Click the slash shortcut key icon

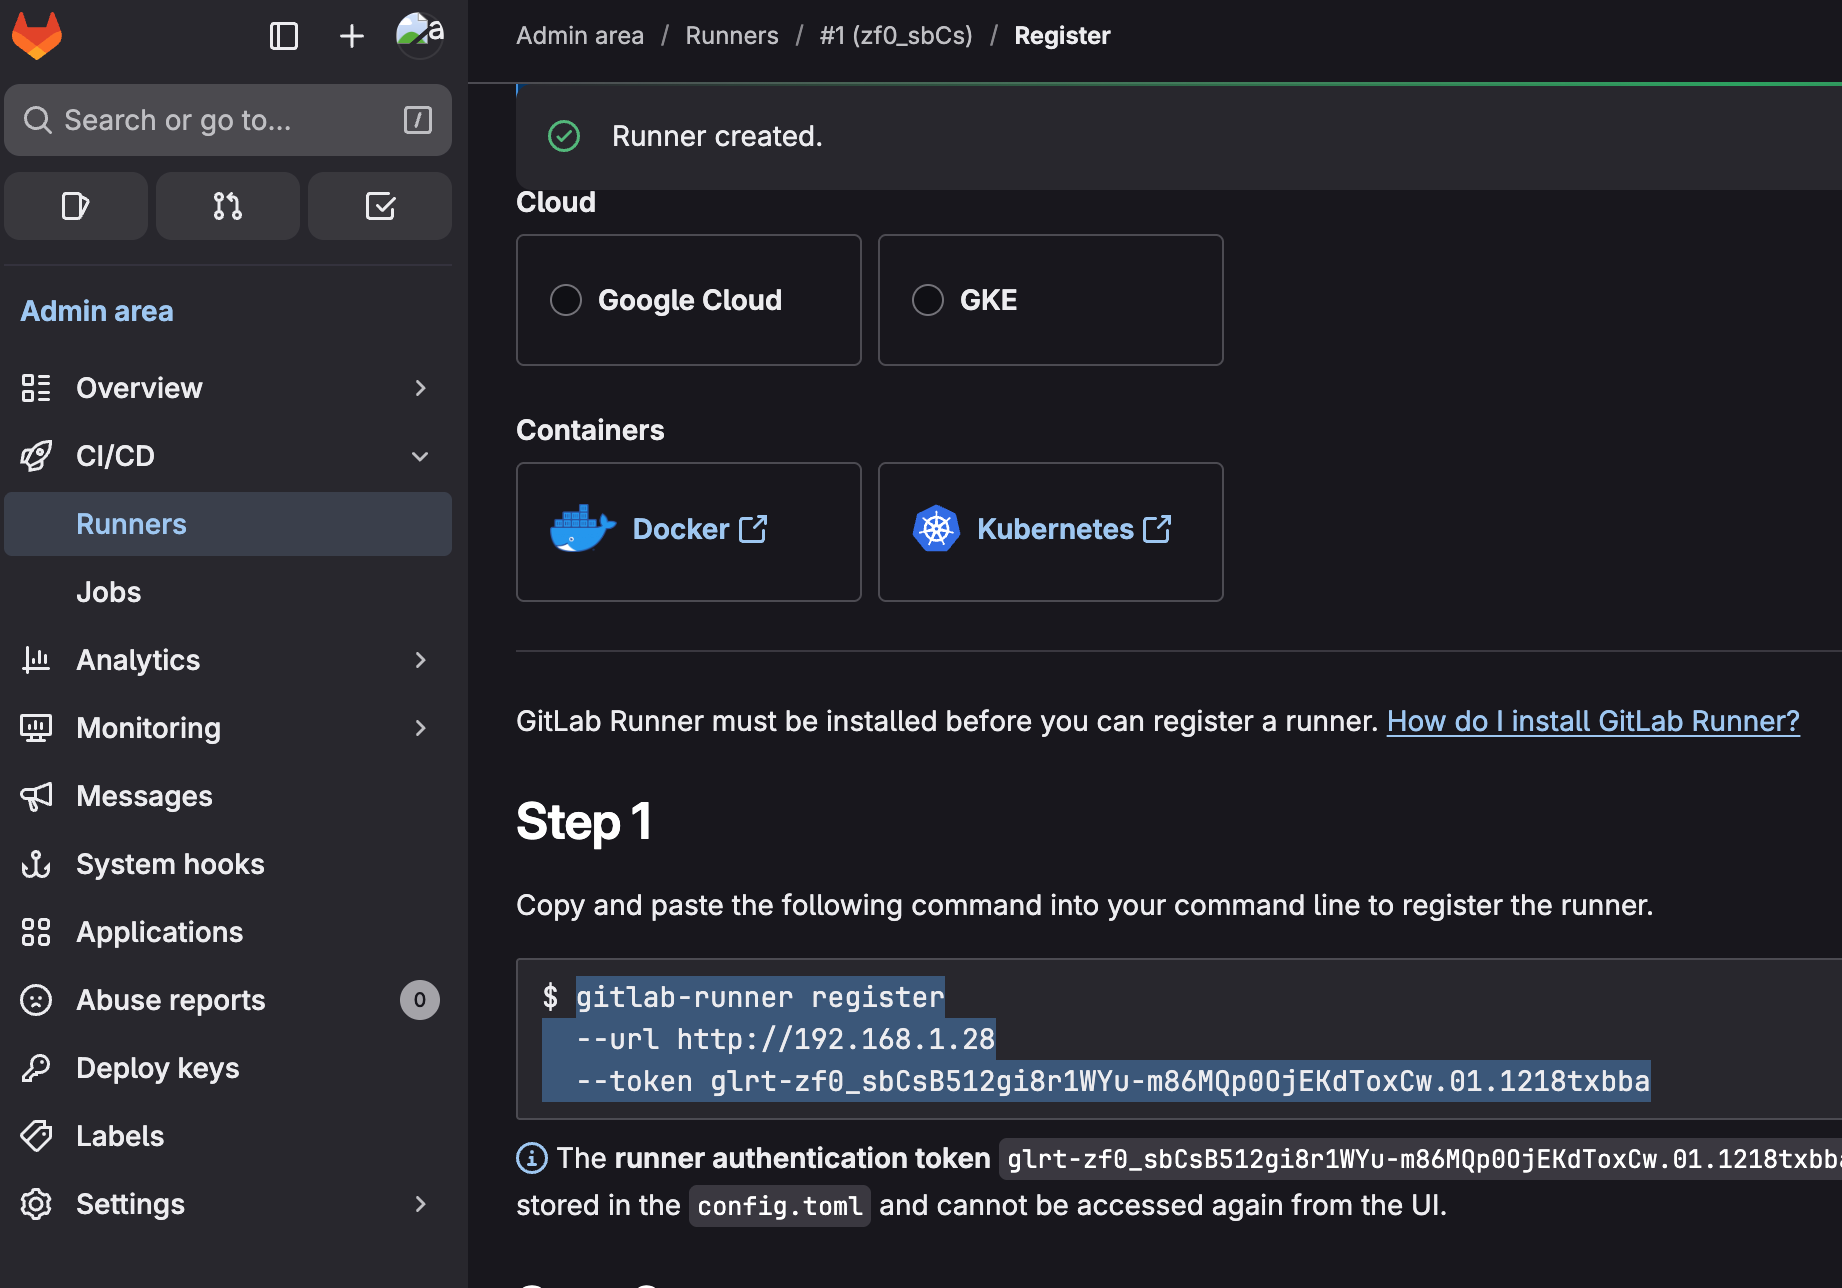(418, 120)
